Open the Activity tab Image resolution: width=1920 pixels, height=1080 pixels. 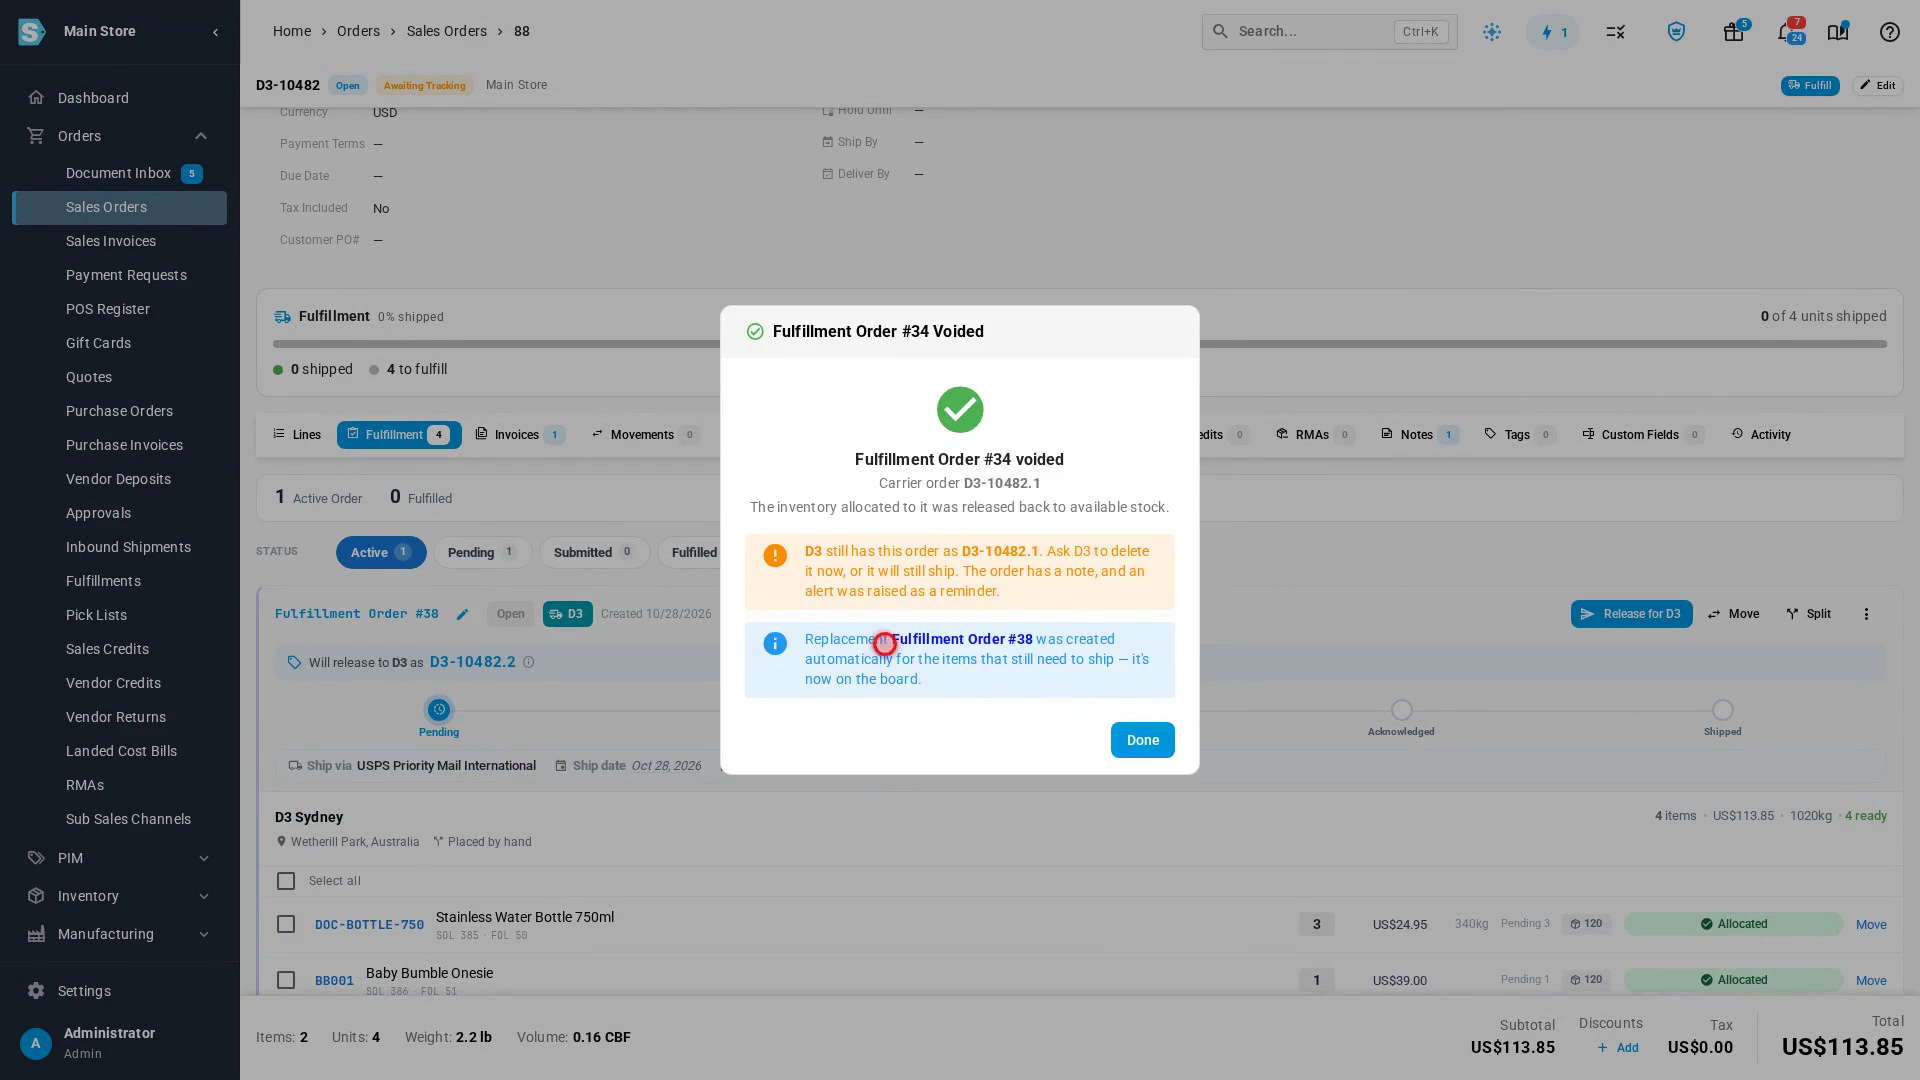1761,435
